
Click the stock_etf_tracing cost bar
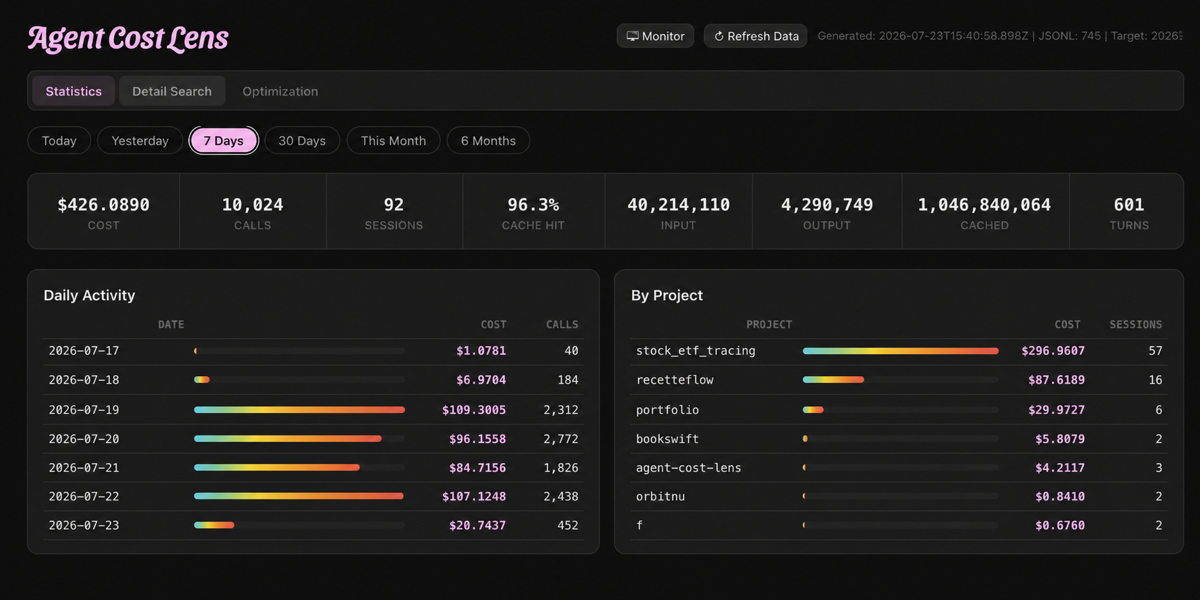tap(900, 351)
